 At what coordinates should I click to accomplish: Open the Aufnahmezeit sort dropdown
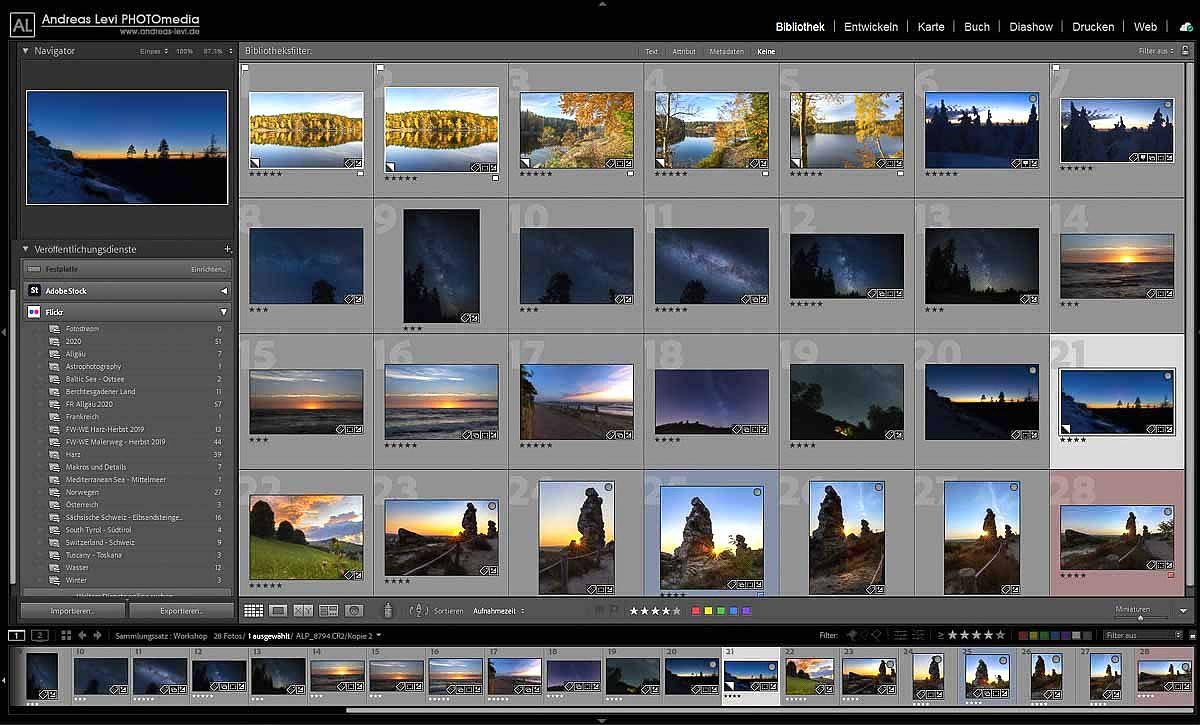coord(498,610)
